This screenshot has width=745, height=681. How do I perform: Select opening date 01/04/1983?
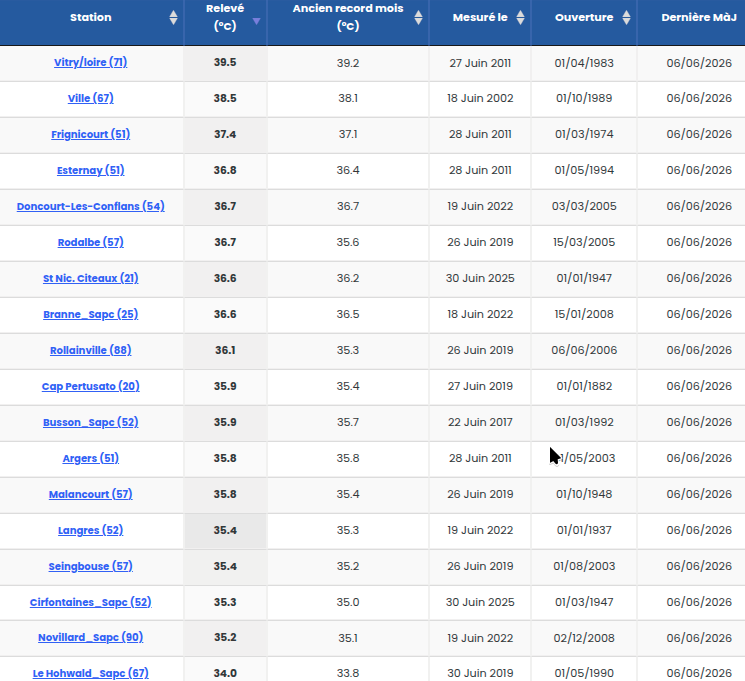click(x=584, y=63)
